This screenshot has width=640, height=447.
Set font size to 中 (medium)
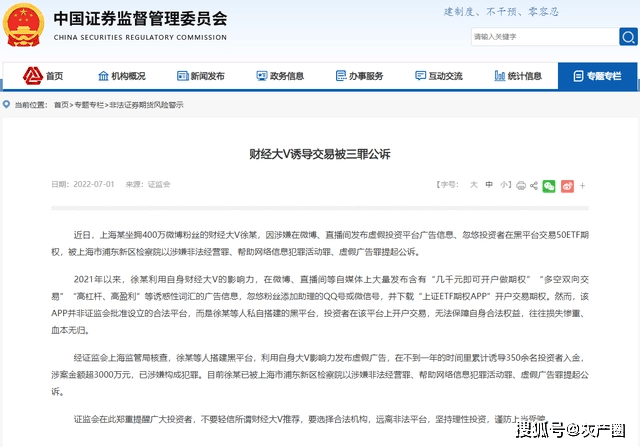(490, 185)
